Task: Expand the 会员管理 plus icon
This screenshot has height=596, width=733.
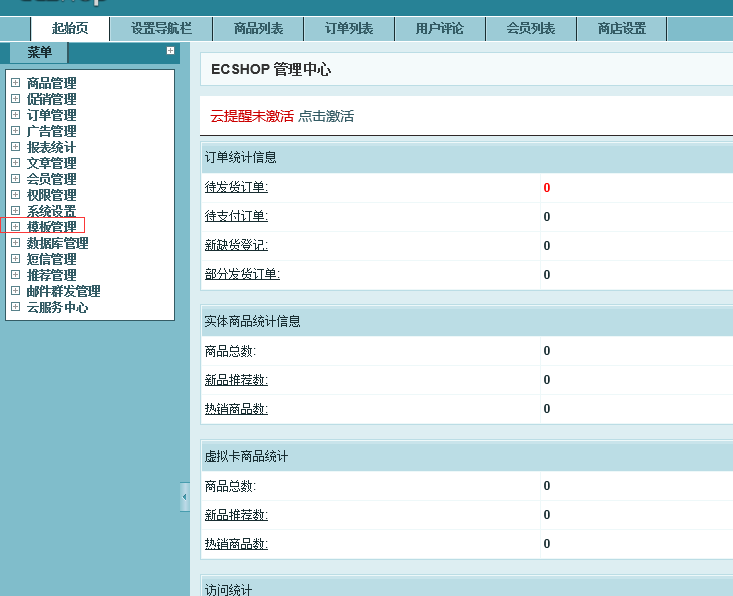Action: pyautogui.click(x=15, y=179)
